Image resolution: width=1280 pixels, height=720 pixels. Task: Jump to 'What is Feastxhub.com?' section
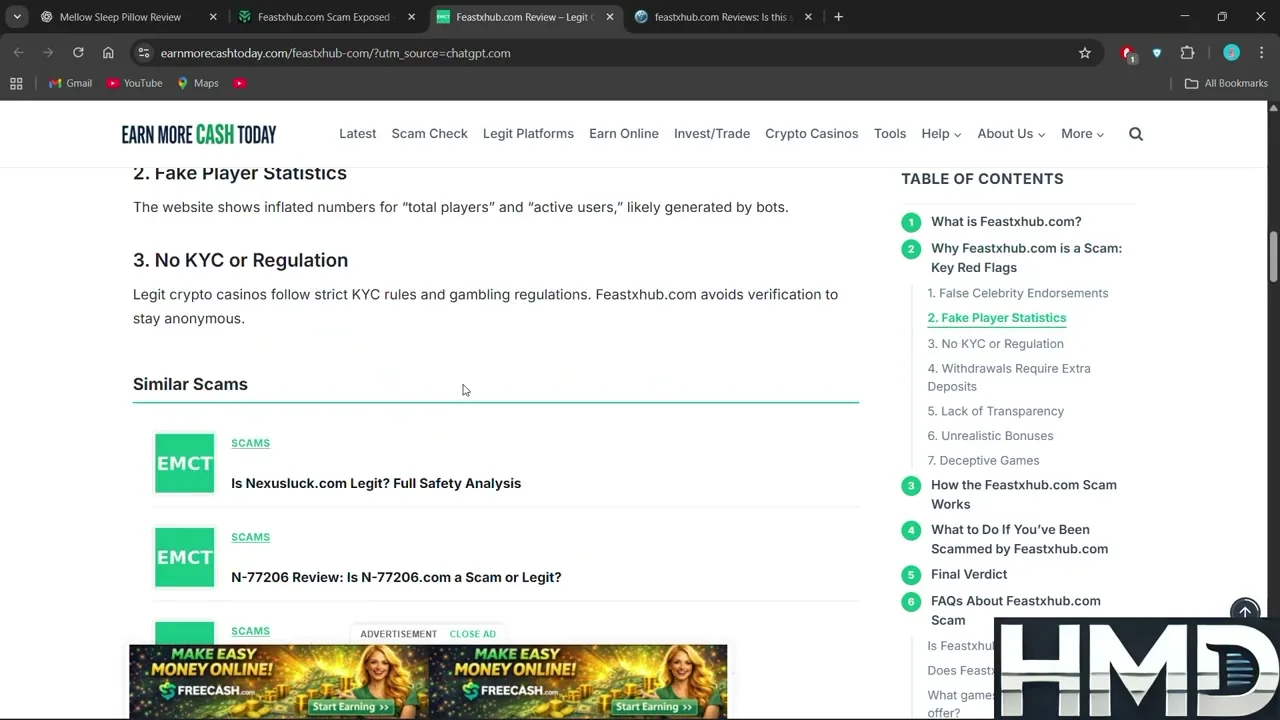[x=1006, y=222]
